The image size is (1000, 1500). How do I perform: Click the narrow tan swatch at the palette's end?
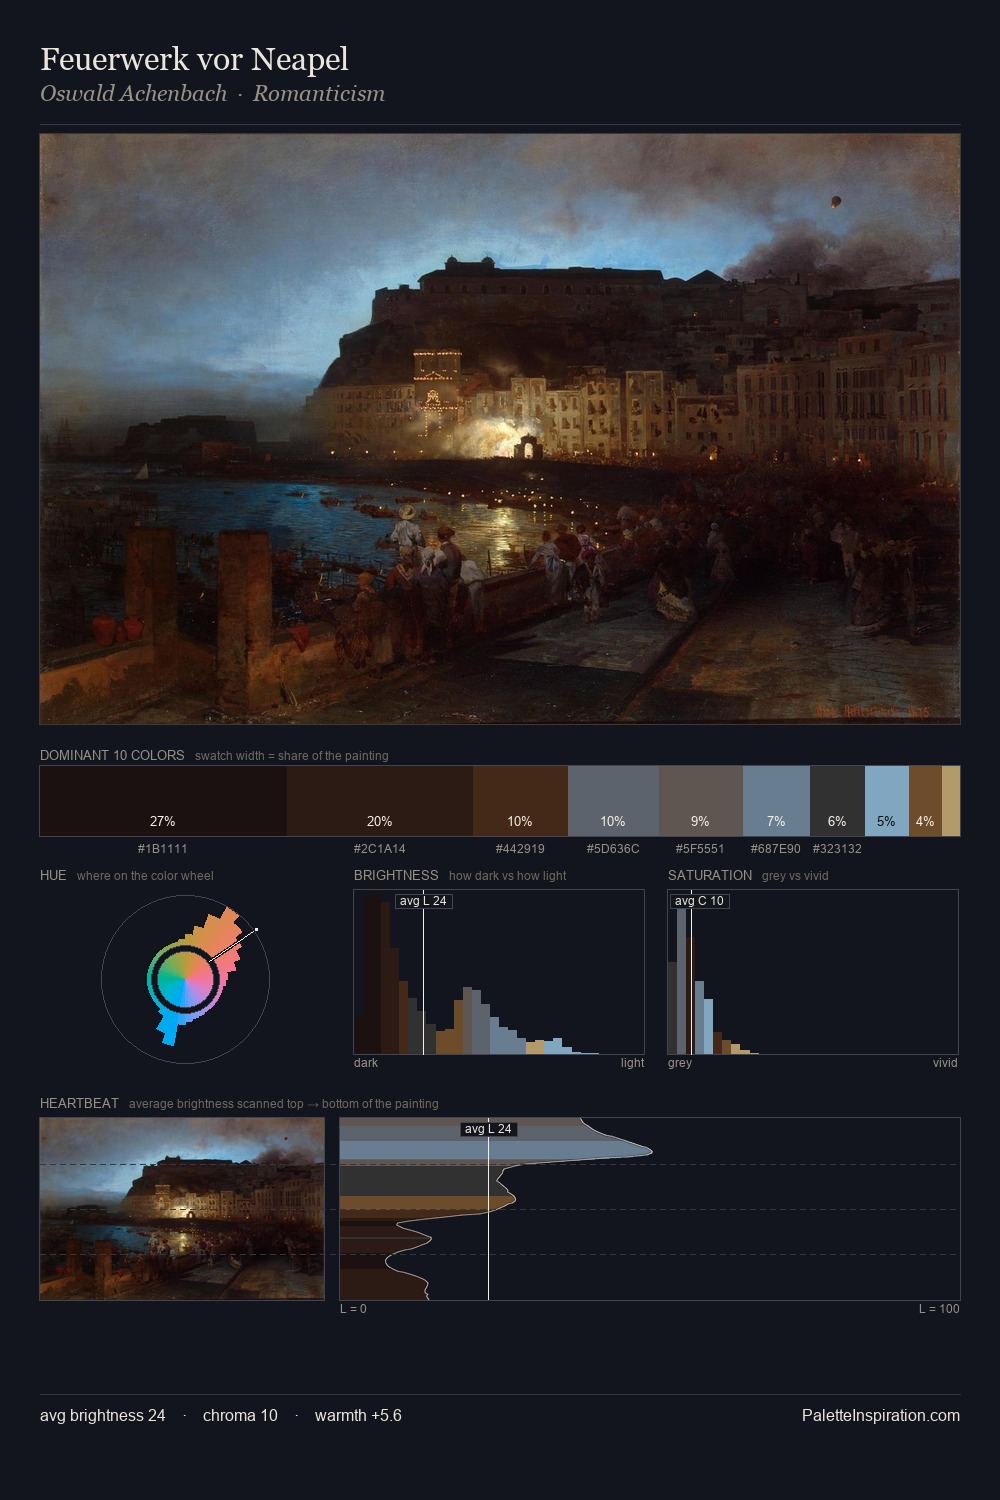pyautogui.click(x=951, y=801)
